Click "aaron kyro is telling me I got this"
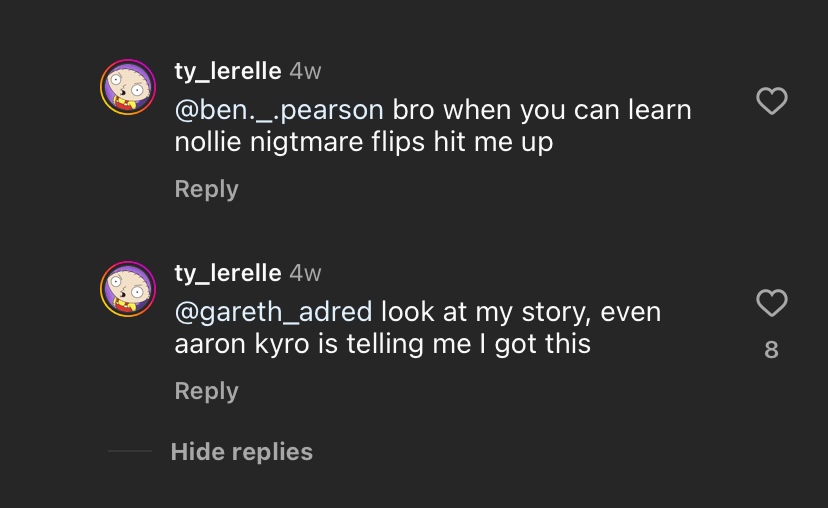828x508 pixels. pyautogui.click(x=382, y=344)
